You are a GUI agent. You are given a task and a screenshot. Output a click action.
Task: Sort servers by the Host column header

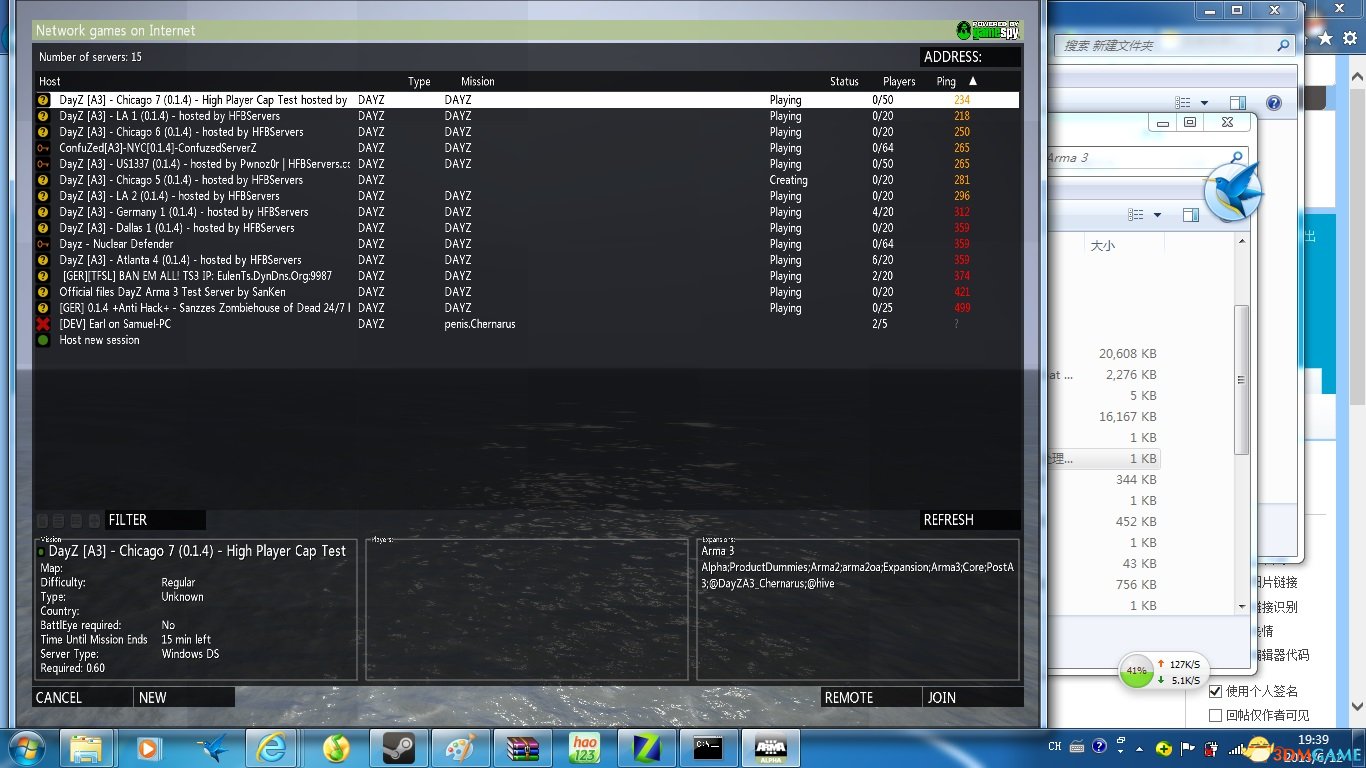coord(50,81)
